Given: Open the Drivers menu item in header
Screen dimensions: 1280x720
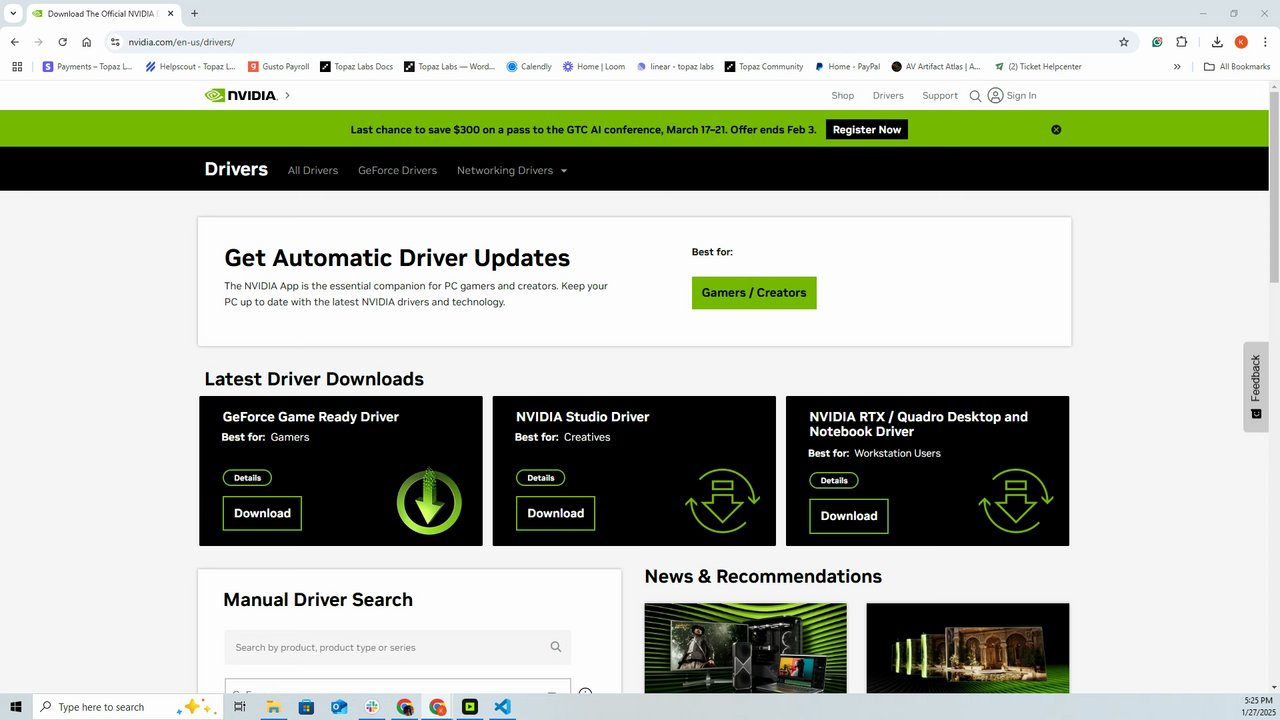Looking at the screenshot, I should pos(888,96).
